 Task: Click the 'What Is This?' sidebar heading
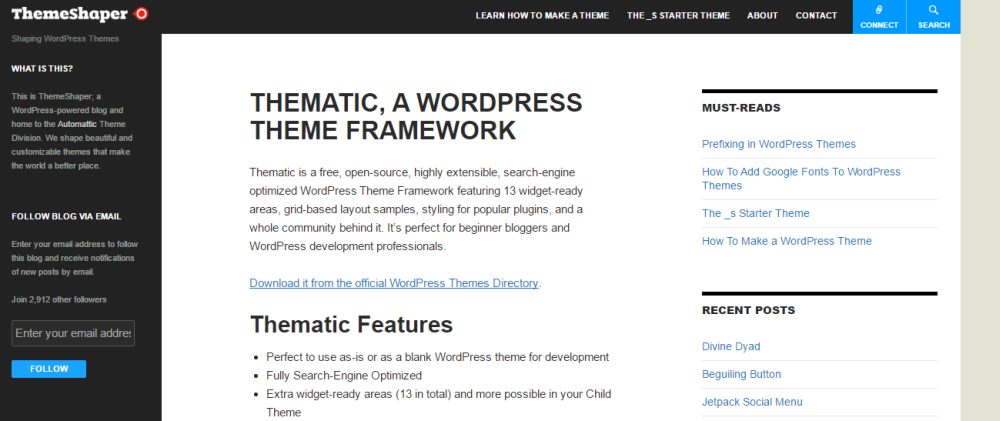tap(42, 69)
